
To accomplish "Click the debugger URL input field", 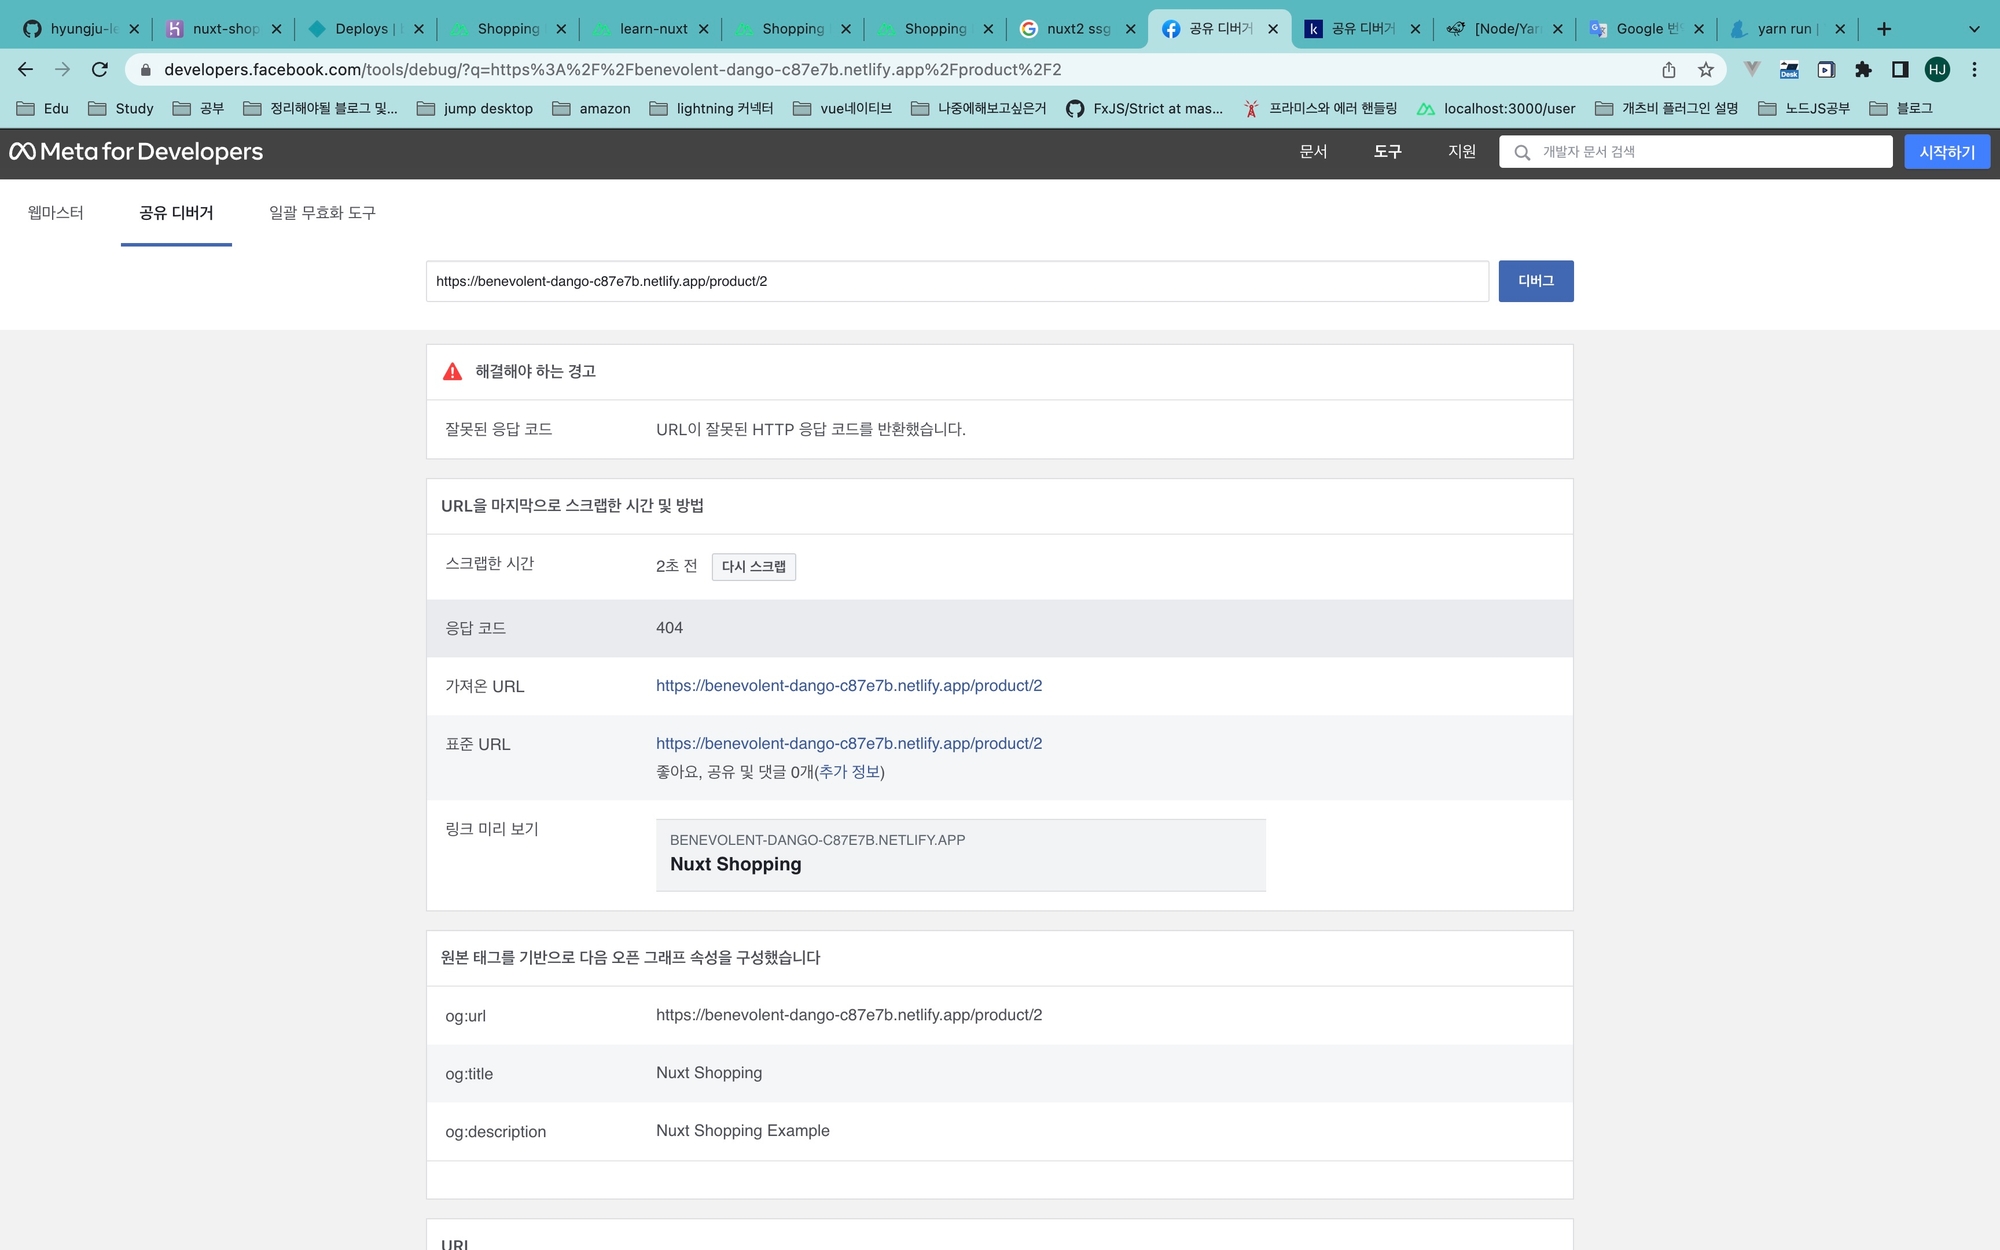I will click(x=957, y=281).
